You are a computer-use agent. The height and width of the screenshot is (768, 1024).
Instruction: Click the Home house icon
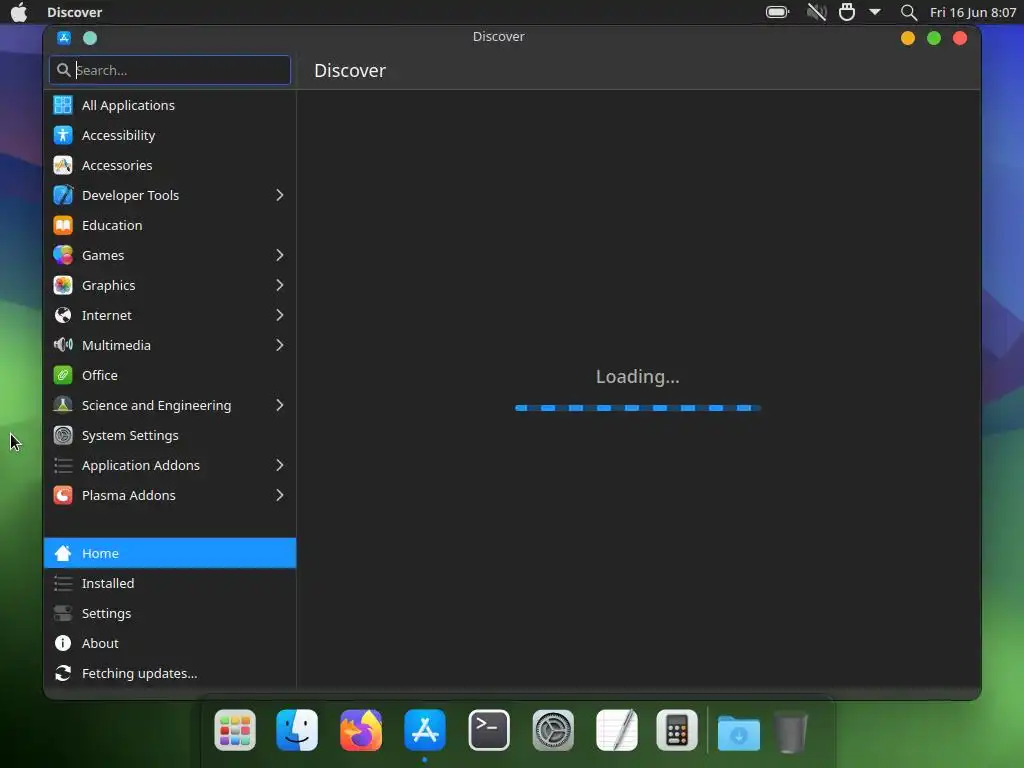(x=63, y=553)
